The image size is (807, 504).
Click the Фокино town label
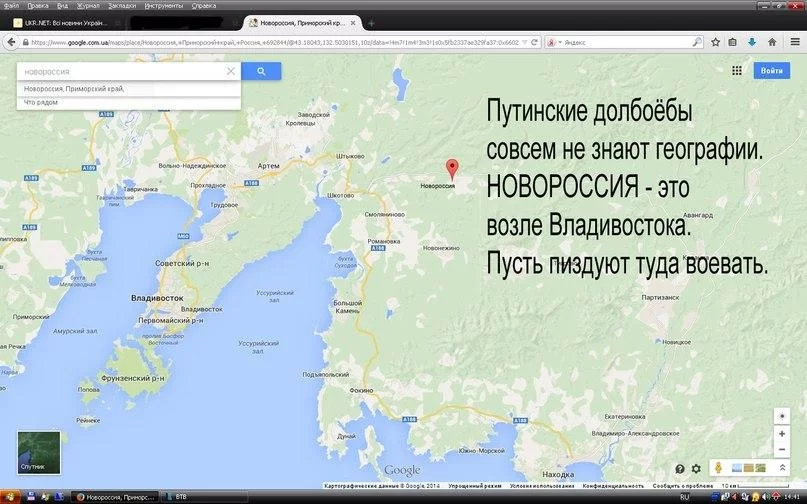point(361,391)
